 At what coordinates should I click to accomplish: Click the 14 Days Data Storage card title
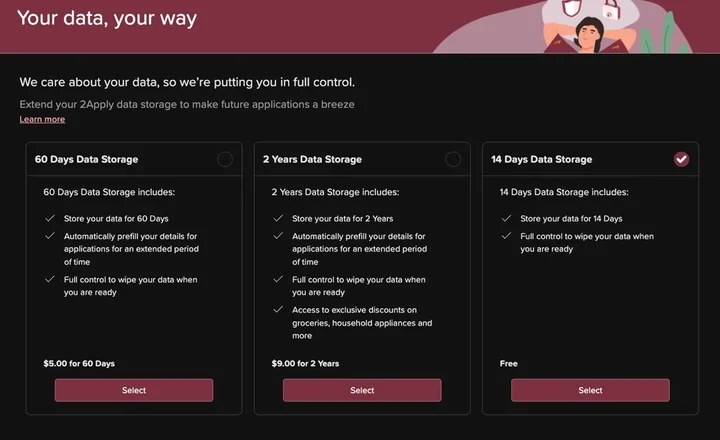pos(541,159)
